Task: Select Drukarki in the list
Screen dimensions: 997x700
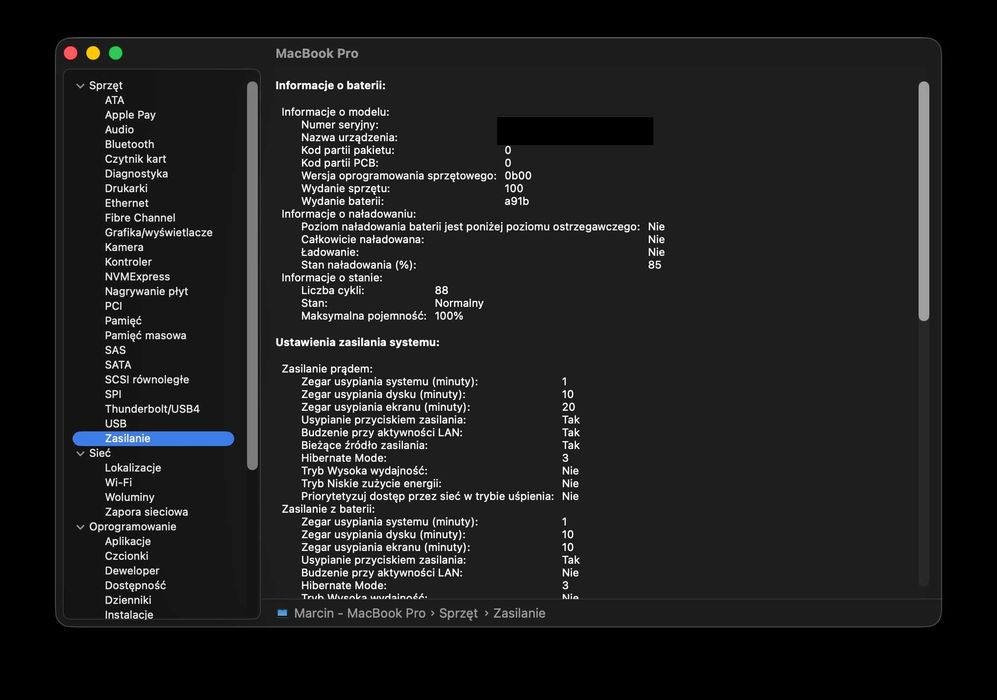Action: tap(126, 188)
